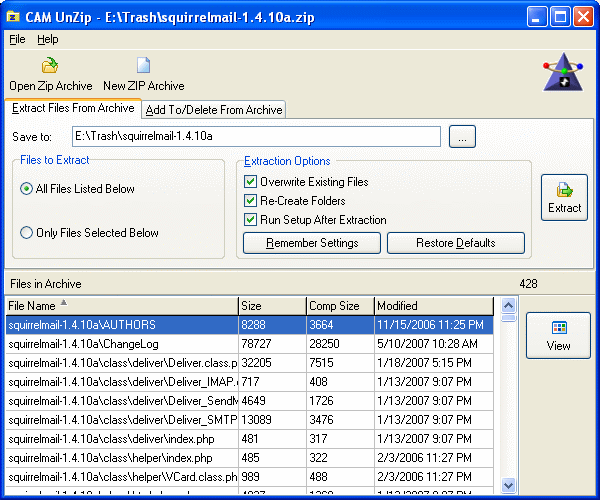Minimize the CAM UnZip window
Screen dimensions: 600x500
pyautogui.click(x=536, y=17)
